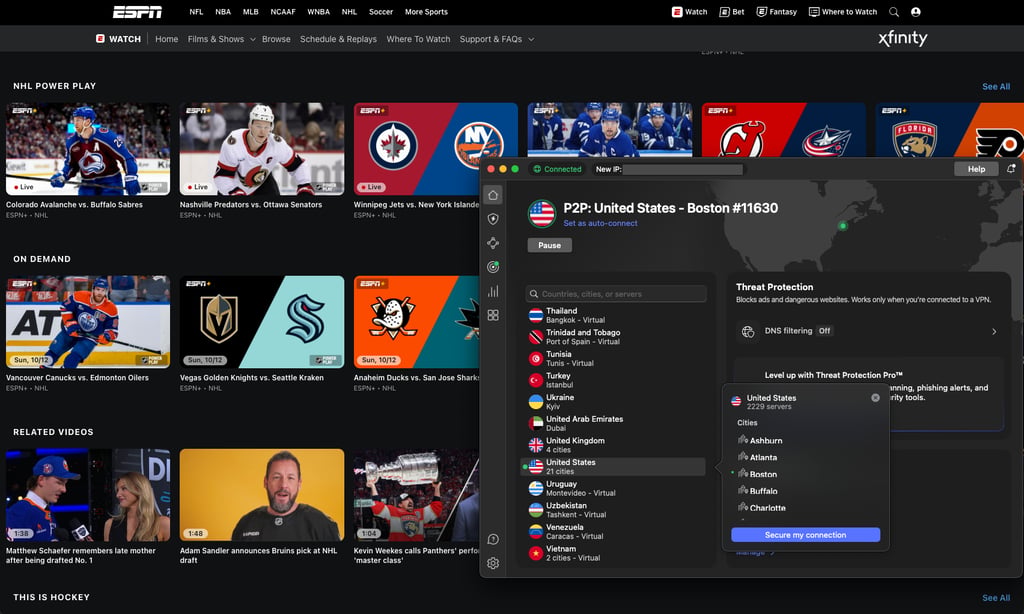The height and width of the screenshot is (614, 1024).
Task: Click the green Connected status badge
Action: click(x=557, y=169)
